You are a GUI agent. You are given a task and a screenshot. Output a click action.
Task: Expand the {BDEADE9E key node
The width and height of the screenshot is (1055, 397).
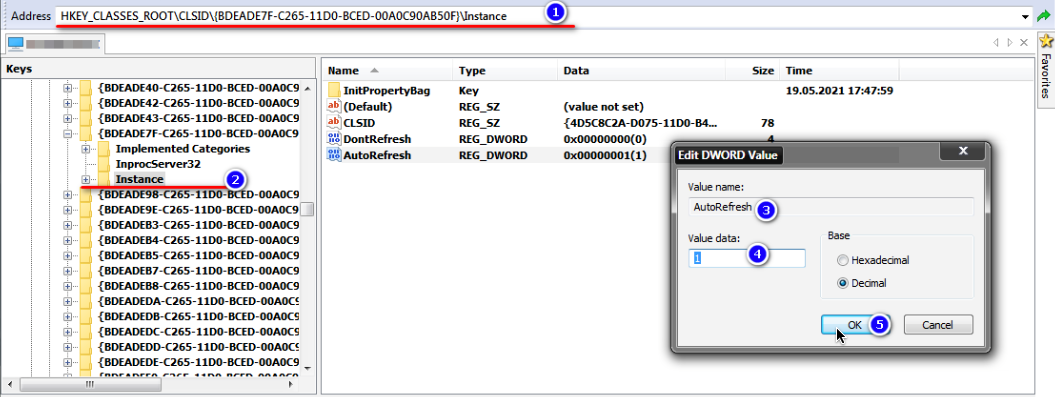[x=67, y=209]
